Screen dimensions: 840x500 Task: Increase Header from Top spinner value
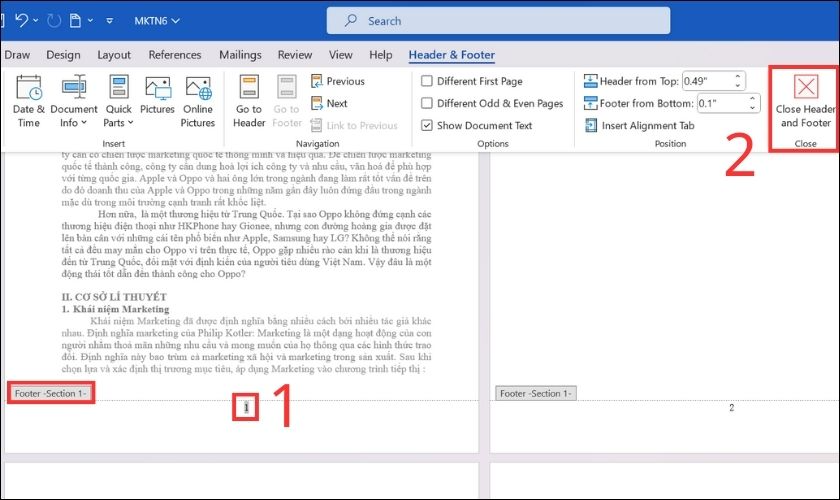[x=738, y=77]
